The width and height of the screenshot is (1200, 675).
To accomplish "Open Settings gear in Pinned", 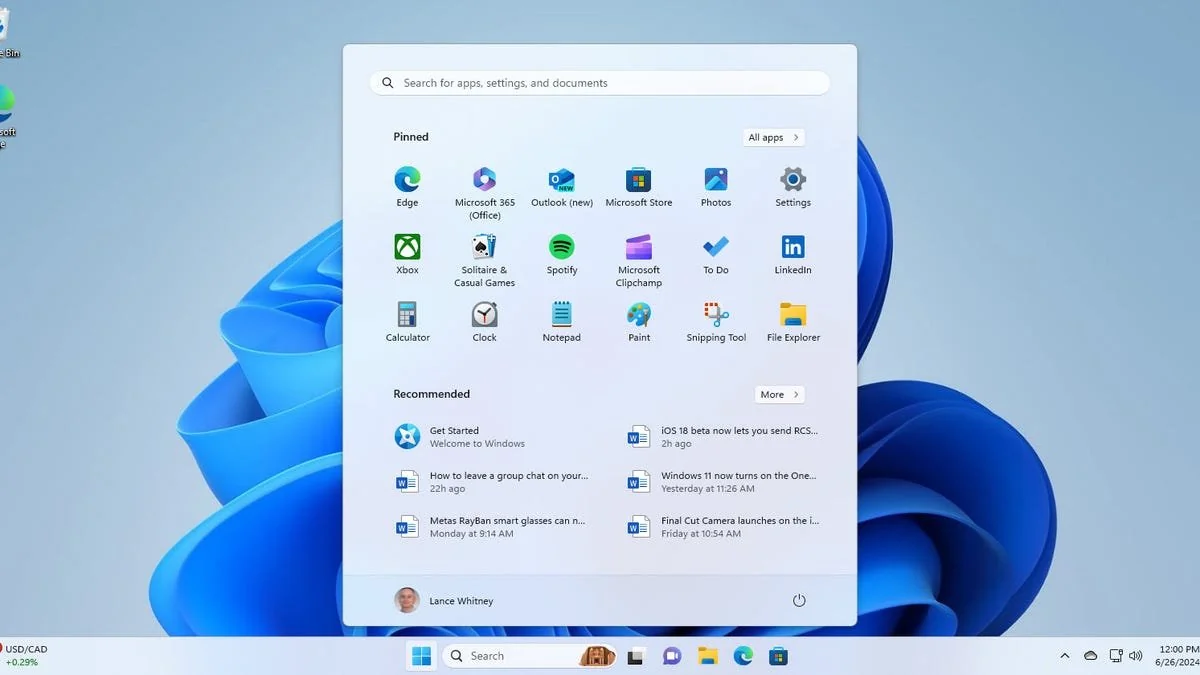I will [793, 186].
